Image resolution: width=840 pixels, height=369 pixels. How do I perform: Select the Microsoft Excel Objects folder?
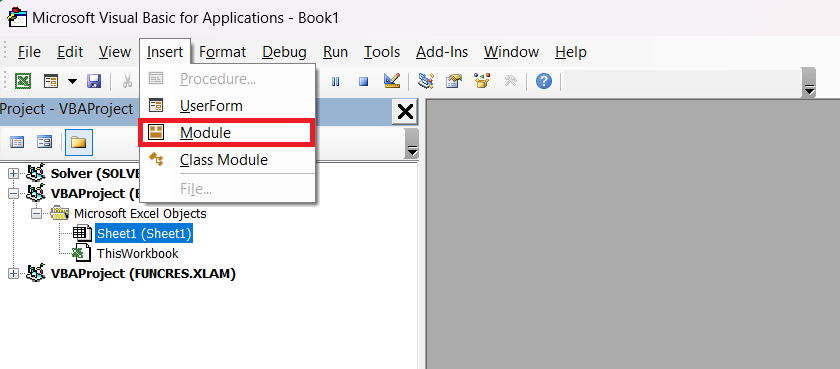140,213
